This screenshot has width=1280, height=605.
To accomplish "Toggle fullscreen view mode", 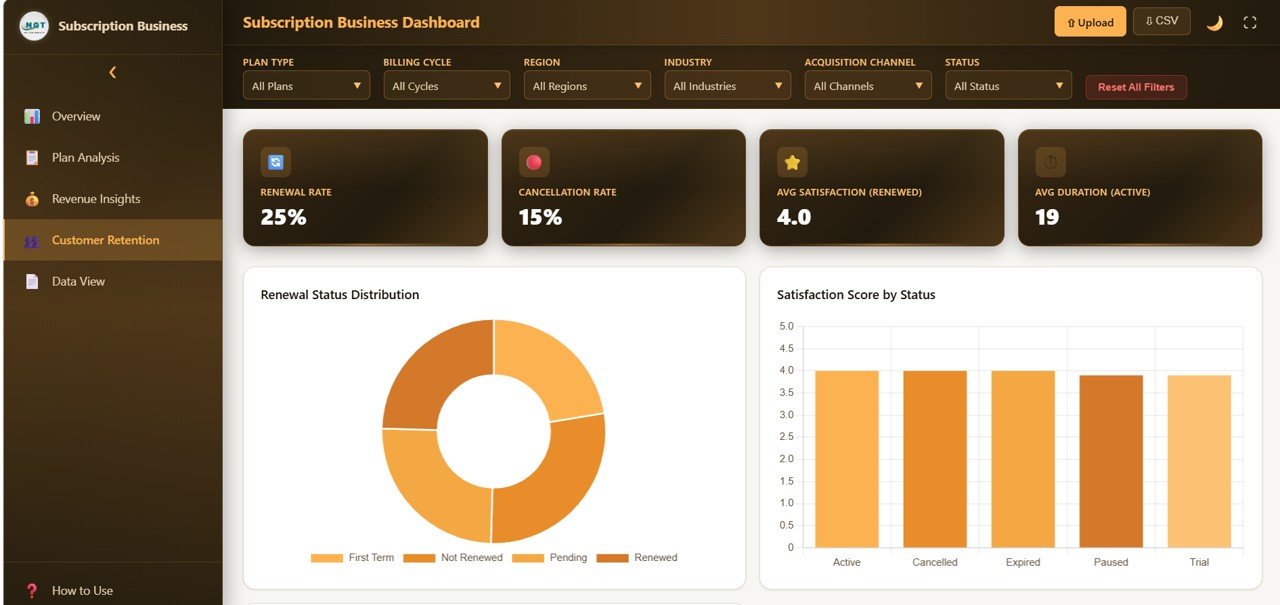I will point(1250,21).
